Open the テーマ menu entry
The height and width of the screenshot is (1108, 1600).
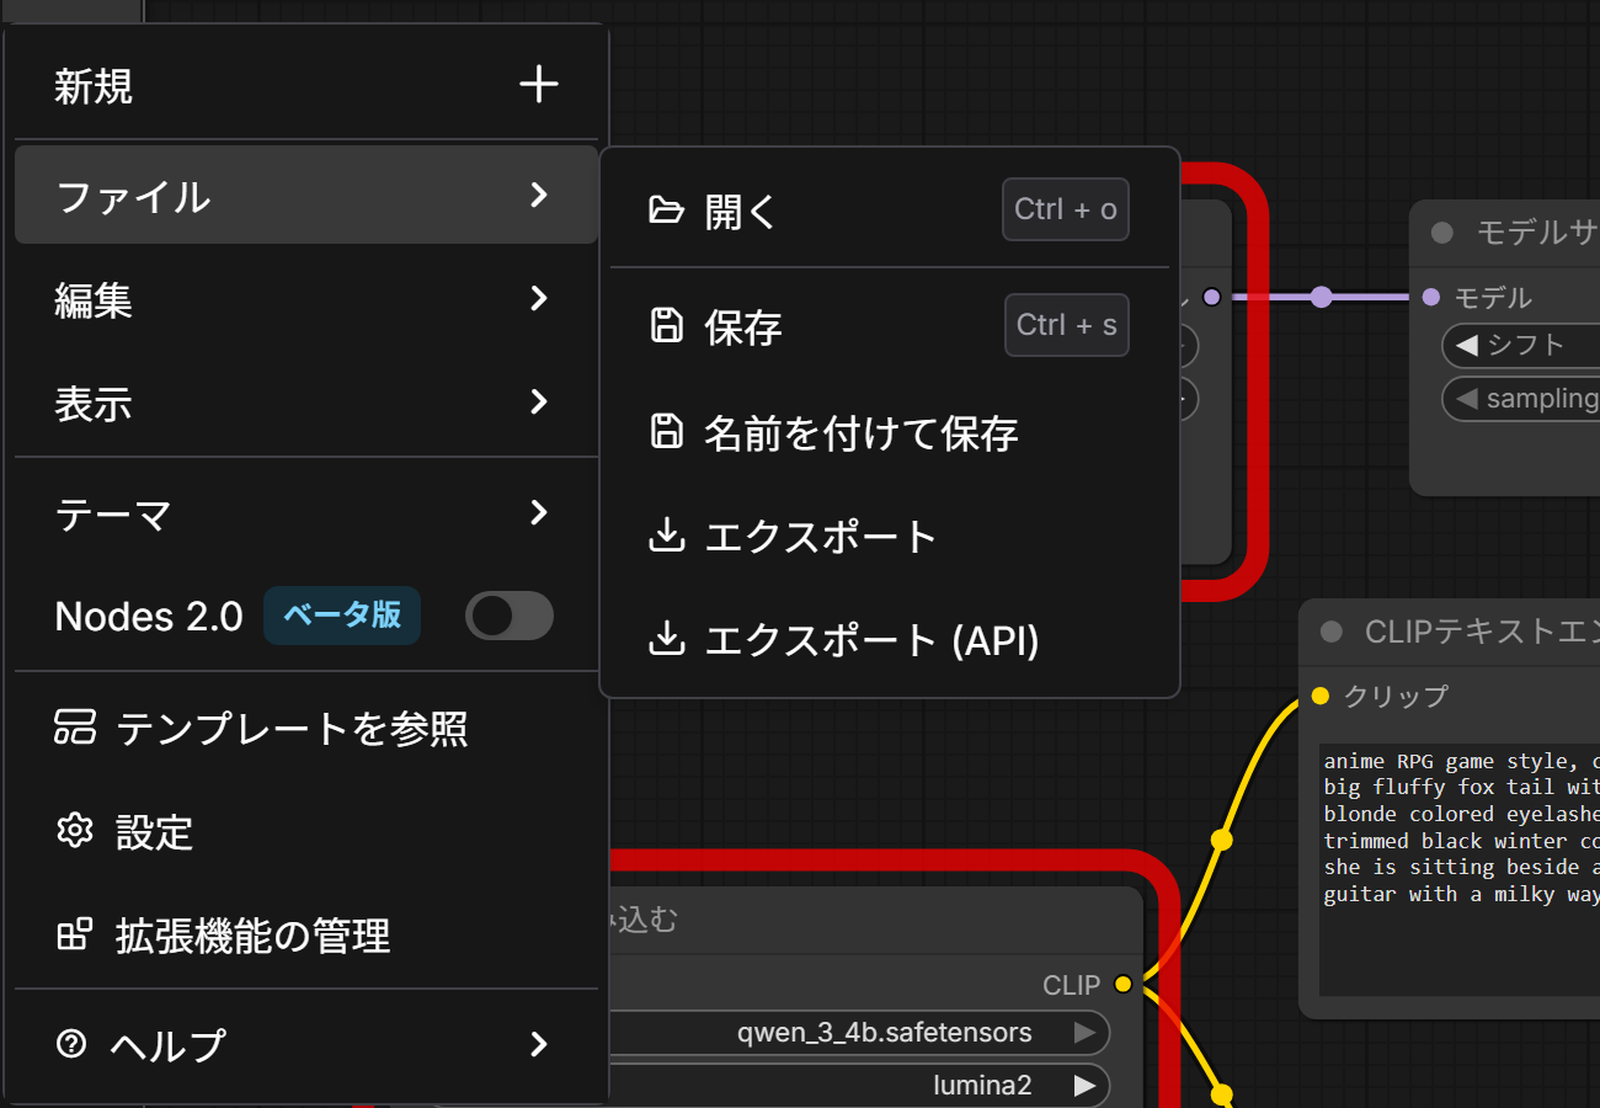coord(306,514)
